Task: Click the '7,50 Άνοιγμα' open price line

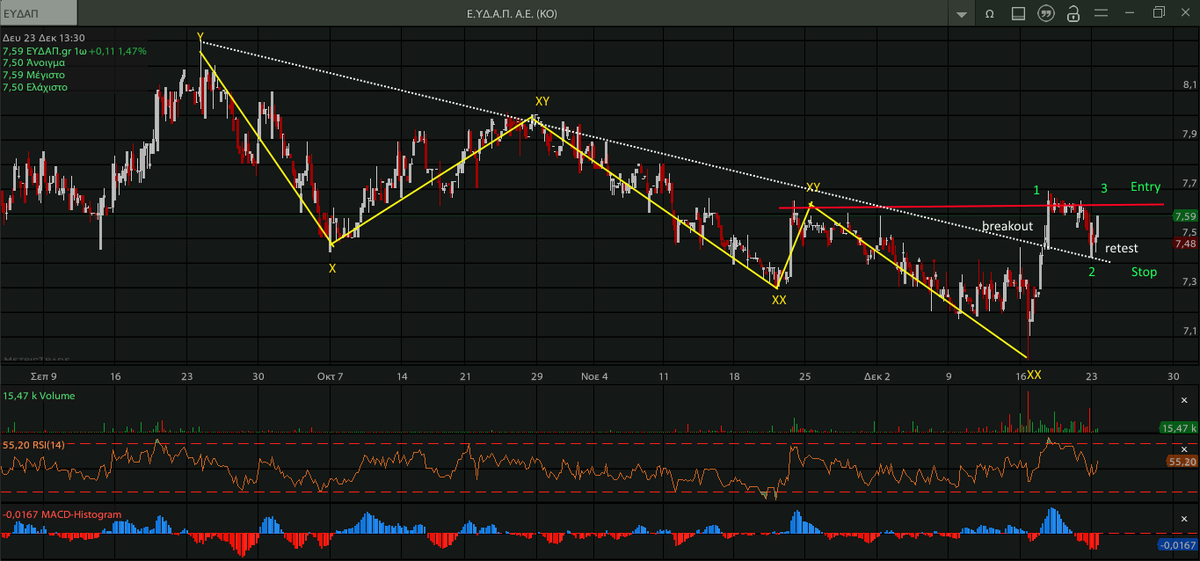Action: click(34, 62)
